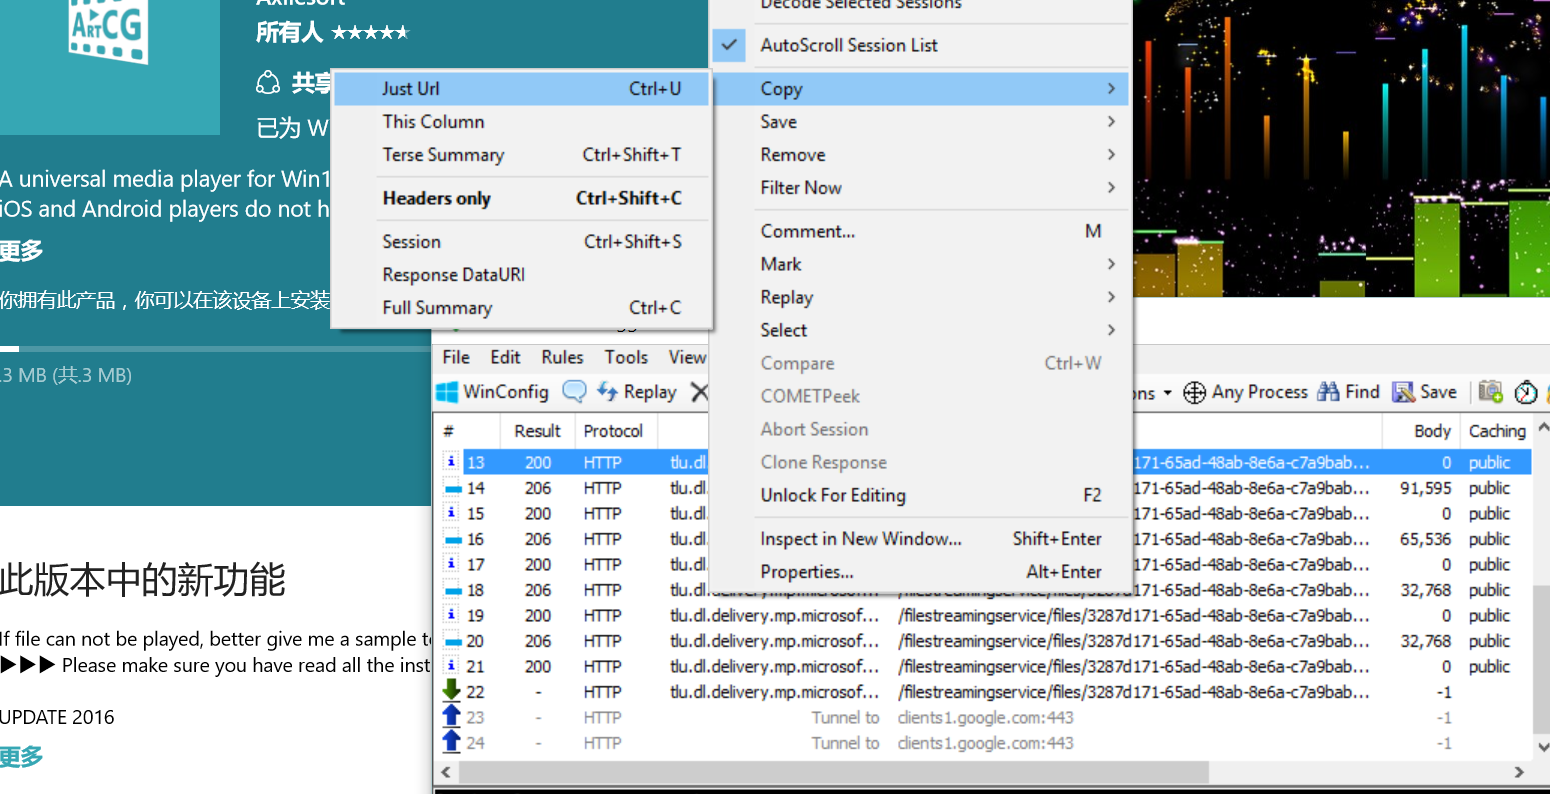Toggle AutoScroll Session List checkmark
Image resolution: width=1550 pixels, height=794 pixels.
tap(730, 45)
